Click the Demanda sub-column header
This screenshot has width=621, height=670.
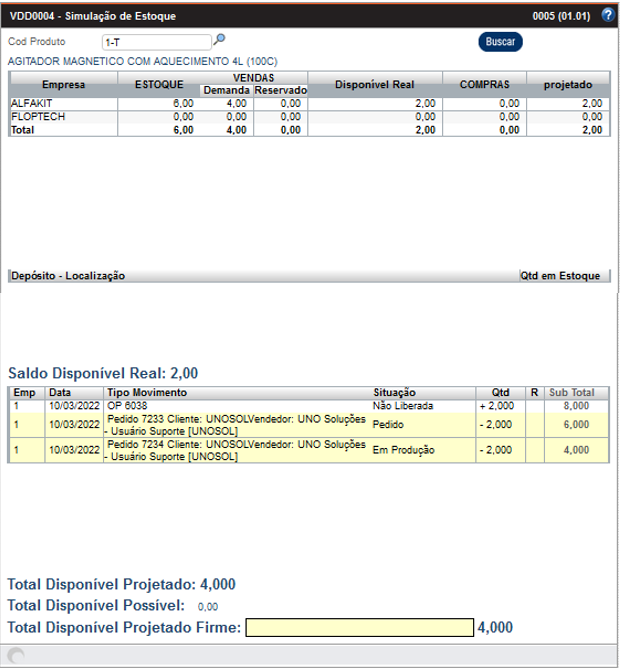click(x=223, y=91)
